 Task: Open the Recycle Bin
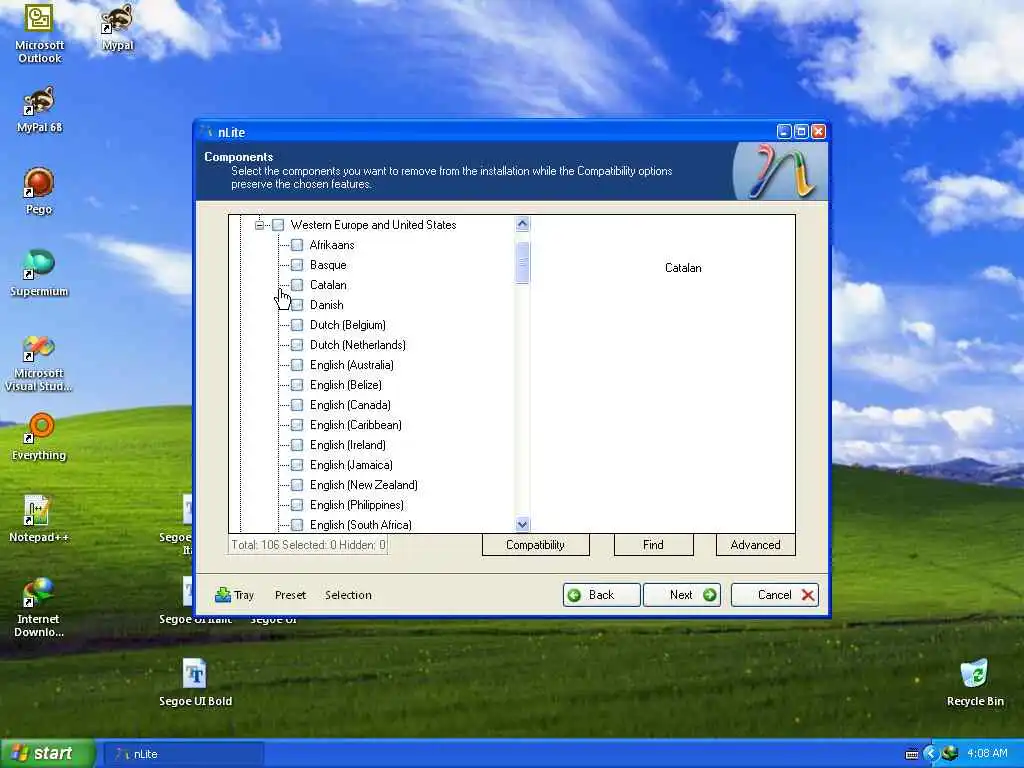(975, 682)
